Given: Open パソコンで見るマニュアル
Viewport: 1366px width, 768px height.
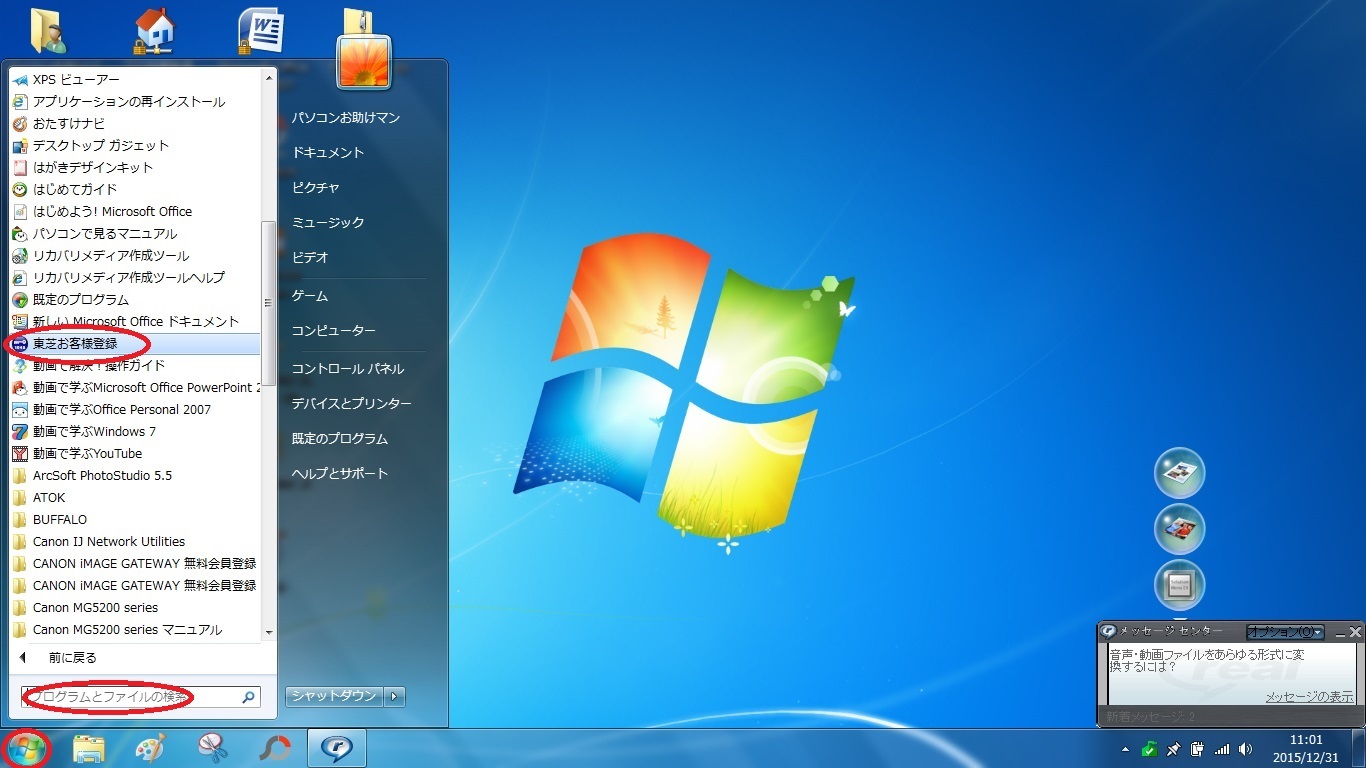Looking at the screenshot, I should coord(135,233).
